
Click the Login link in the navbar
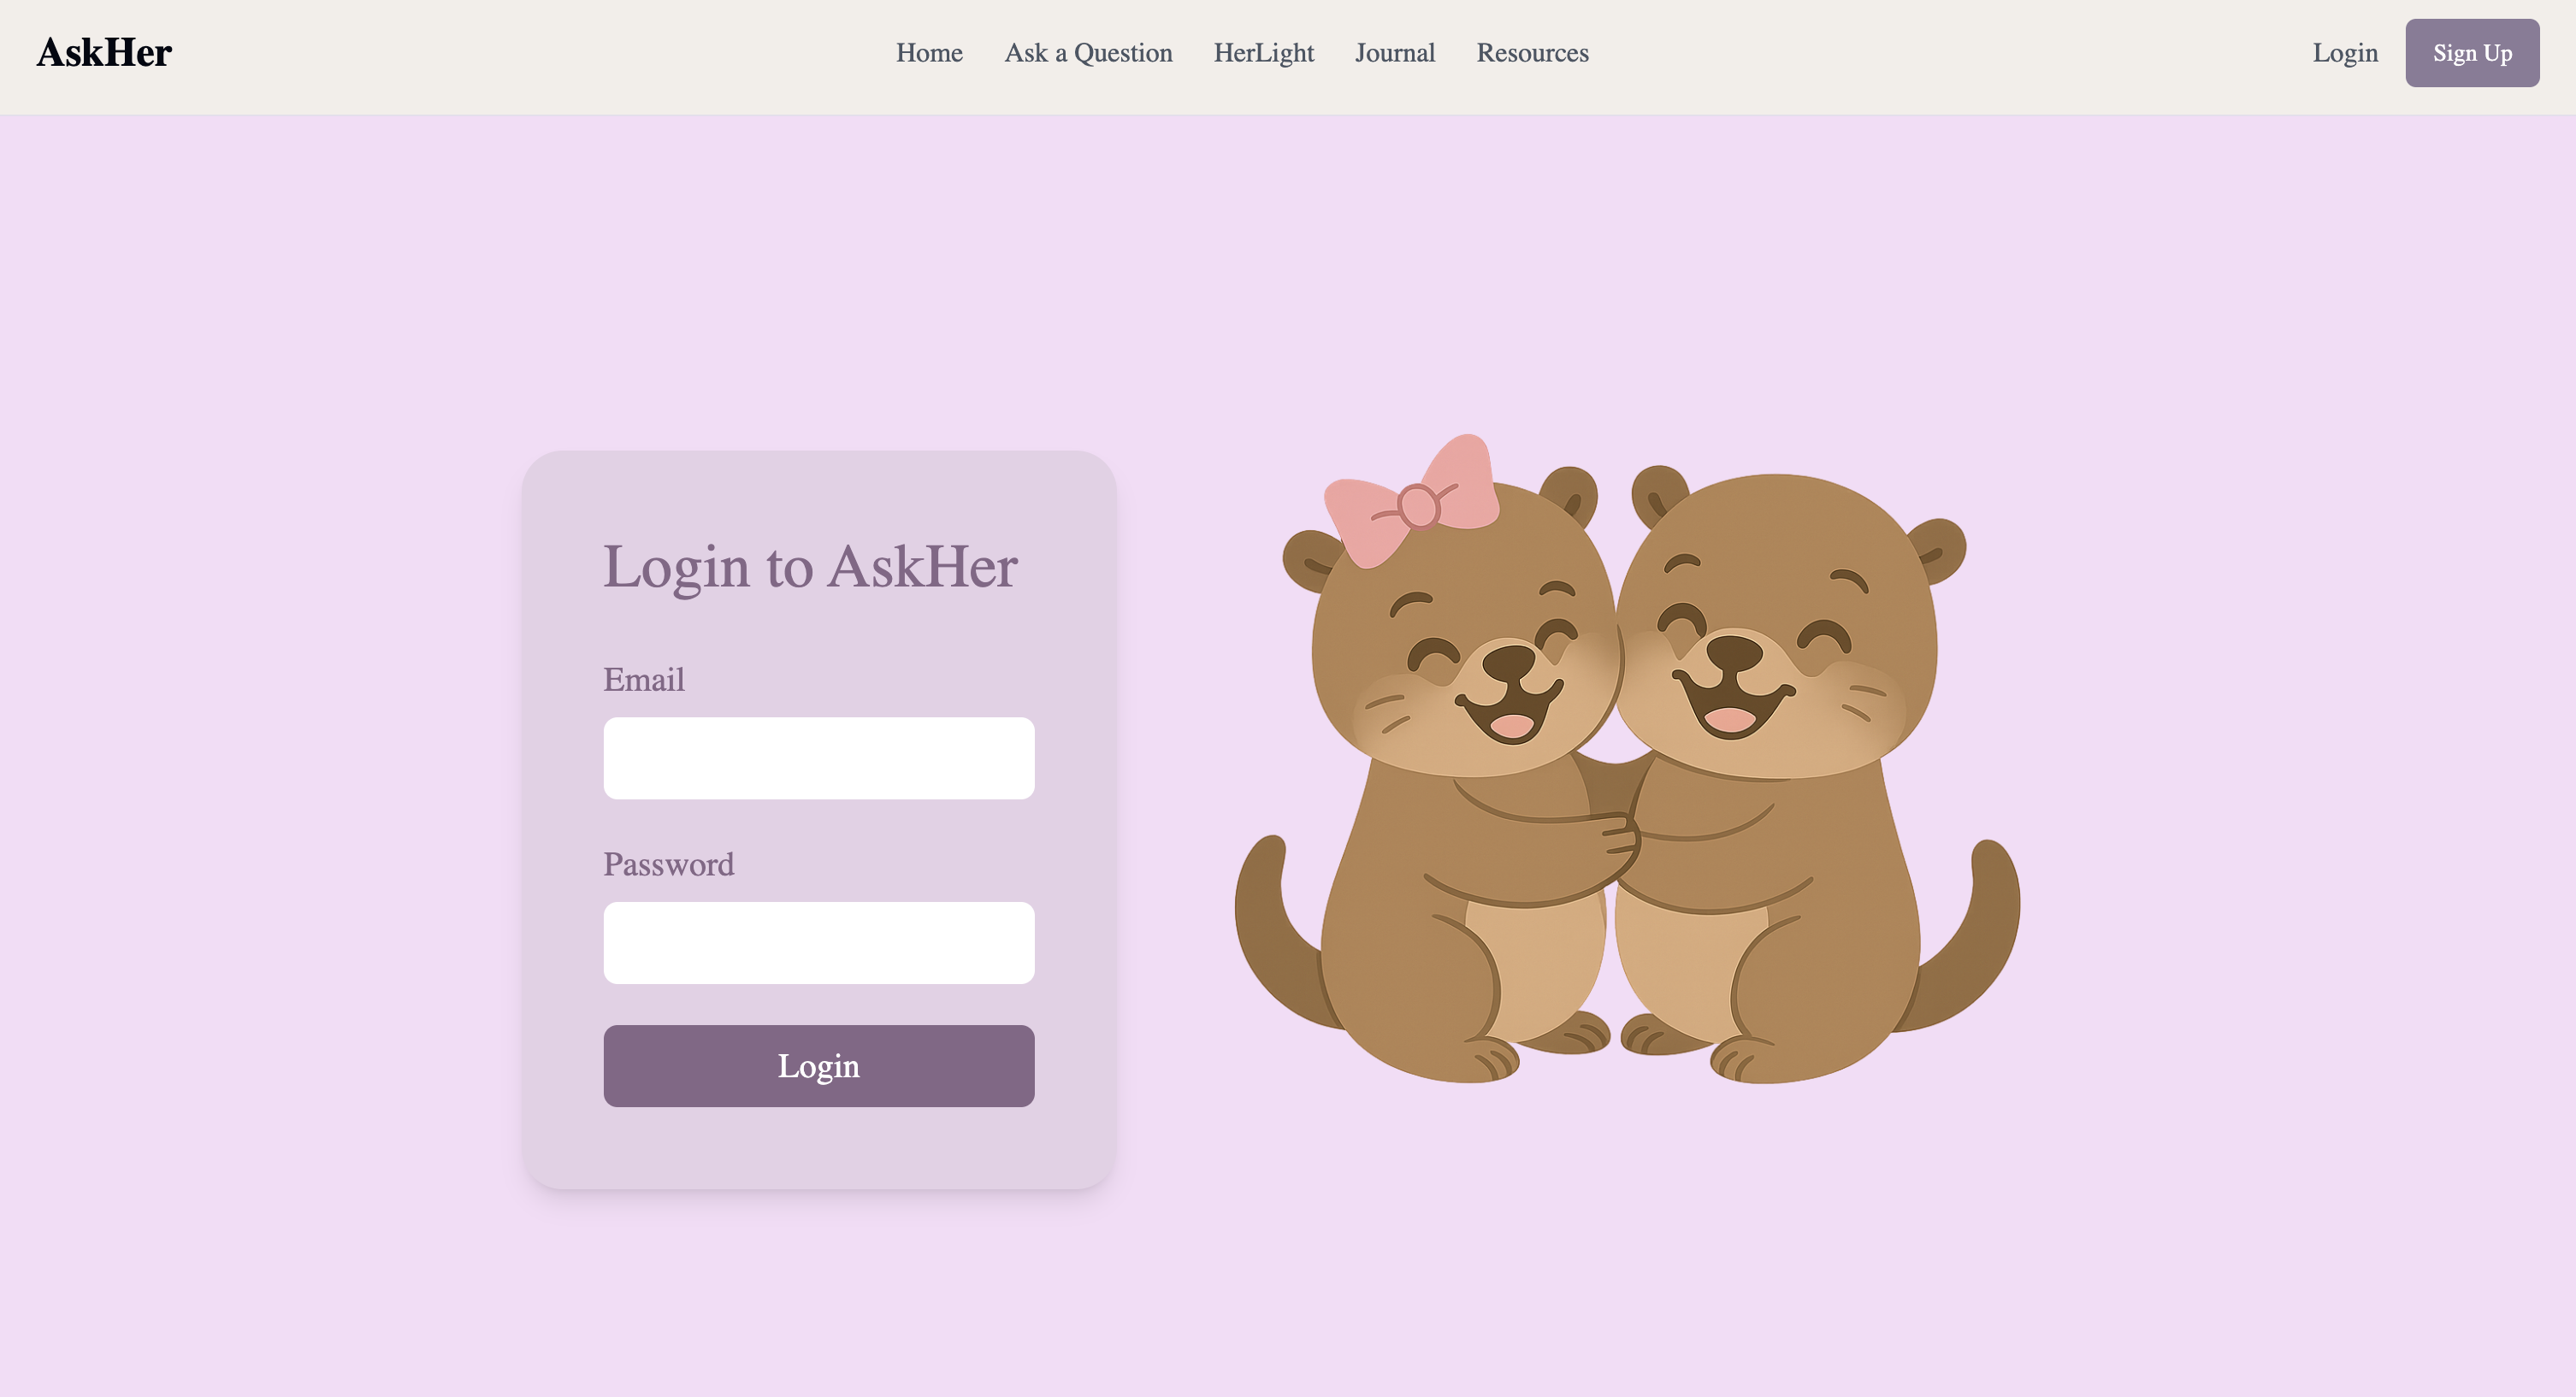[x=2344, y=53]
